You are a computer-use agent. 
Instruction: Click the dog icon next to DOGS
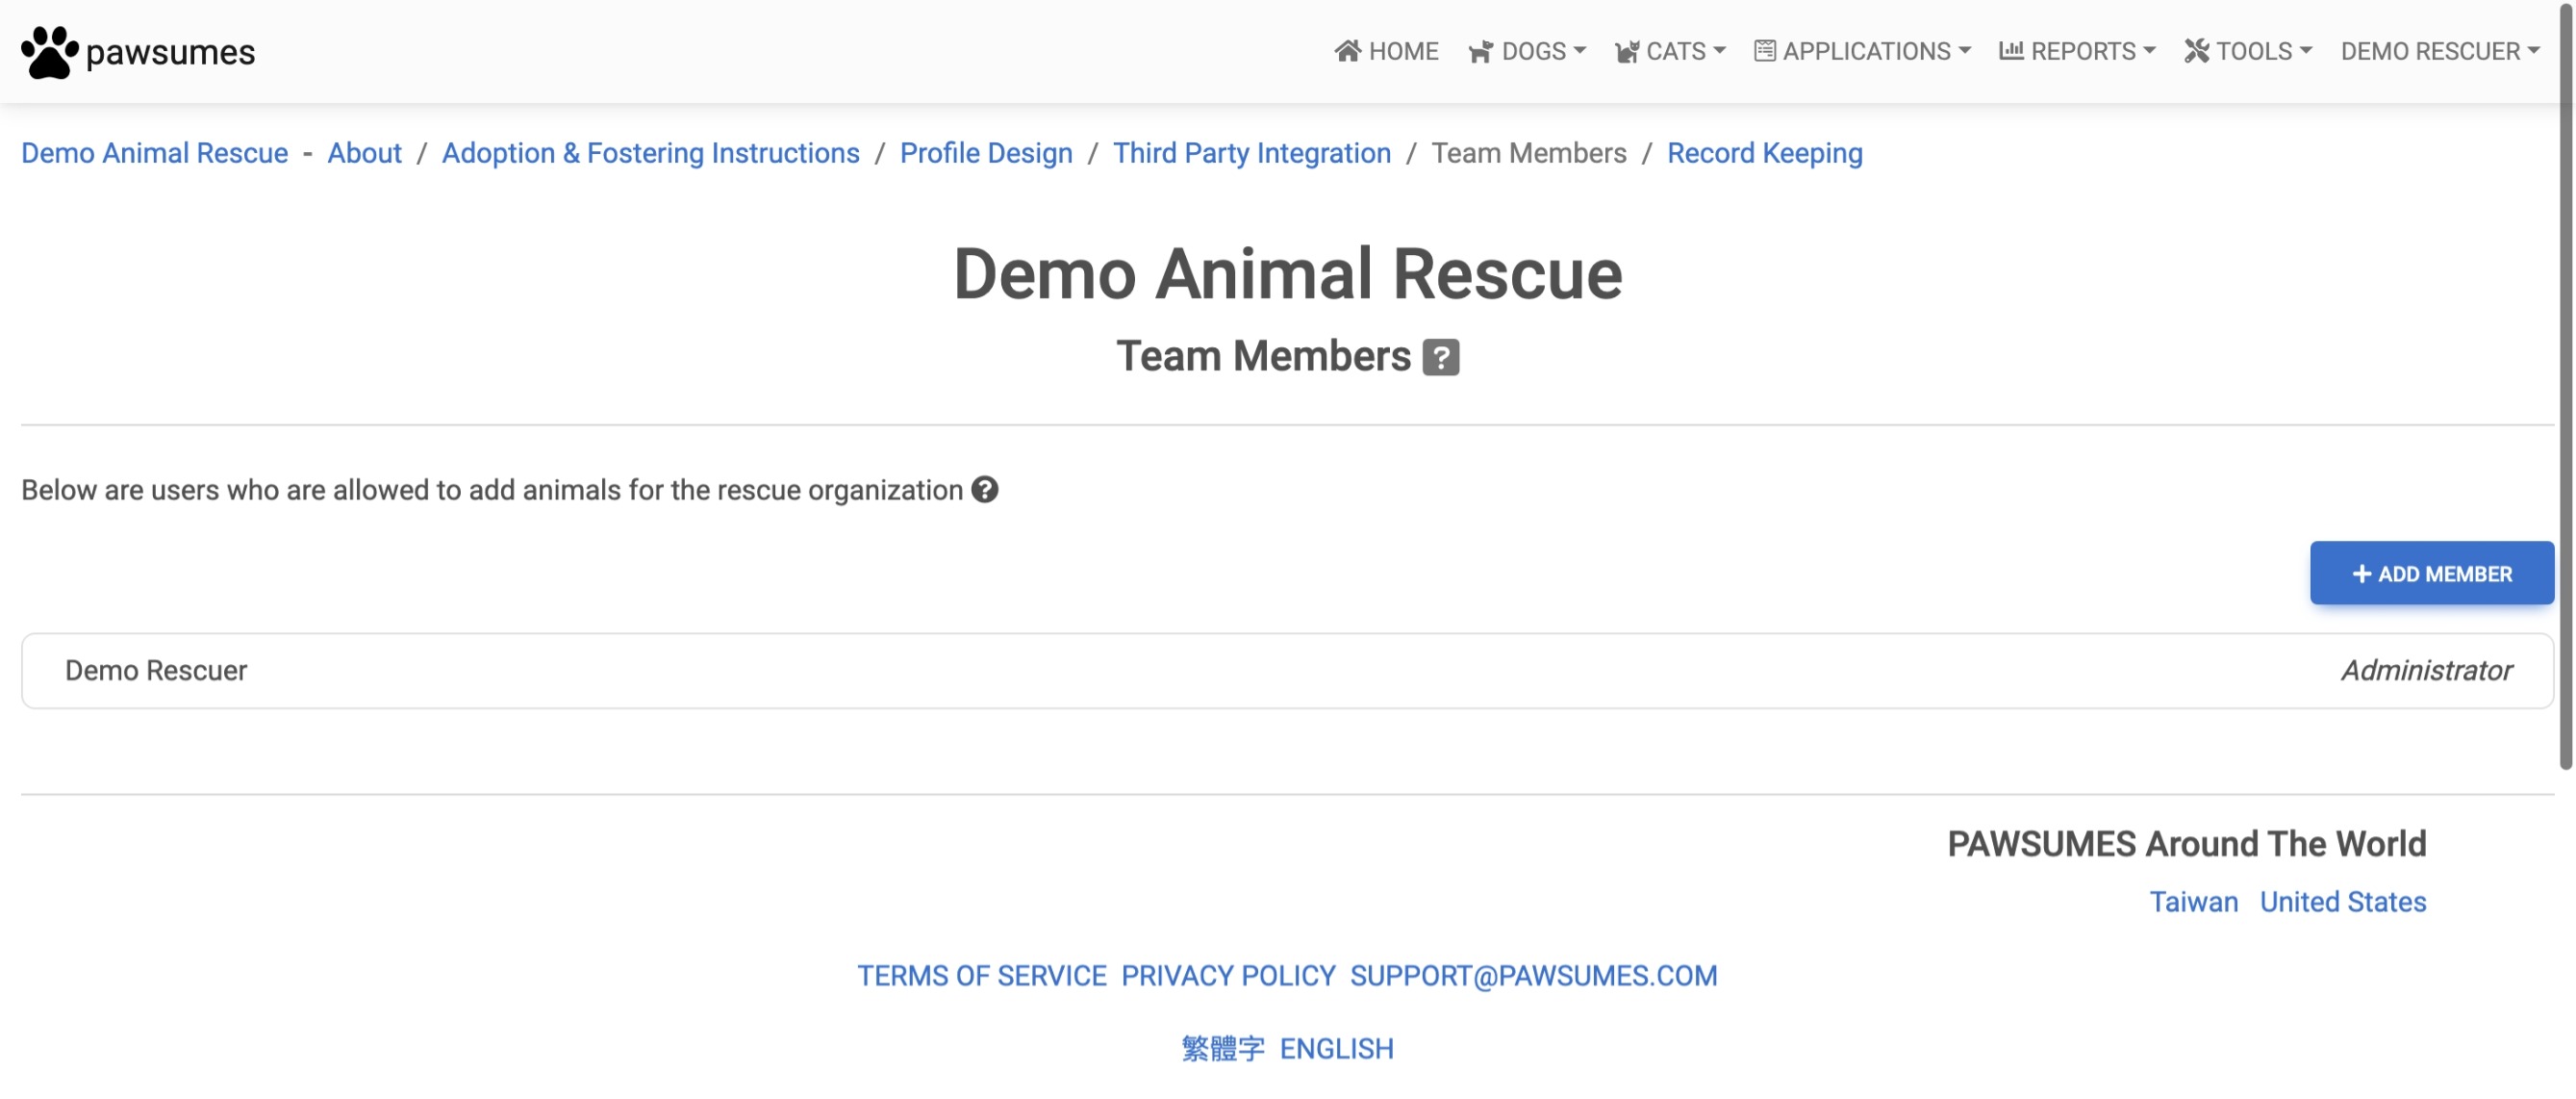[x=1482, y=52]
